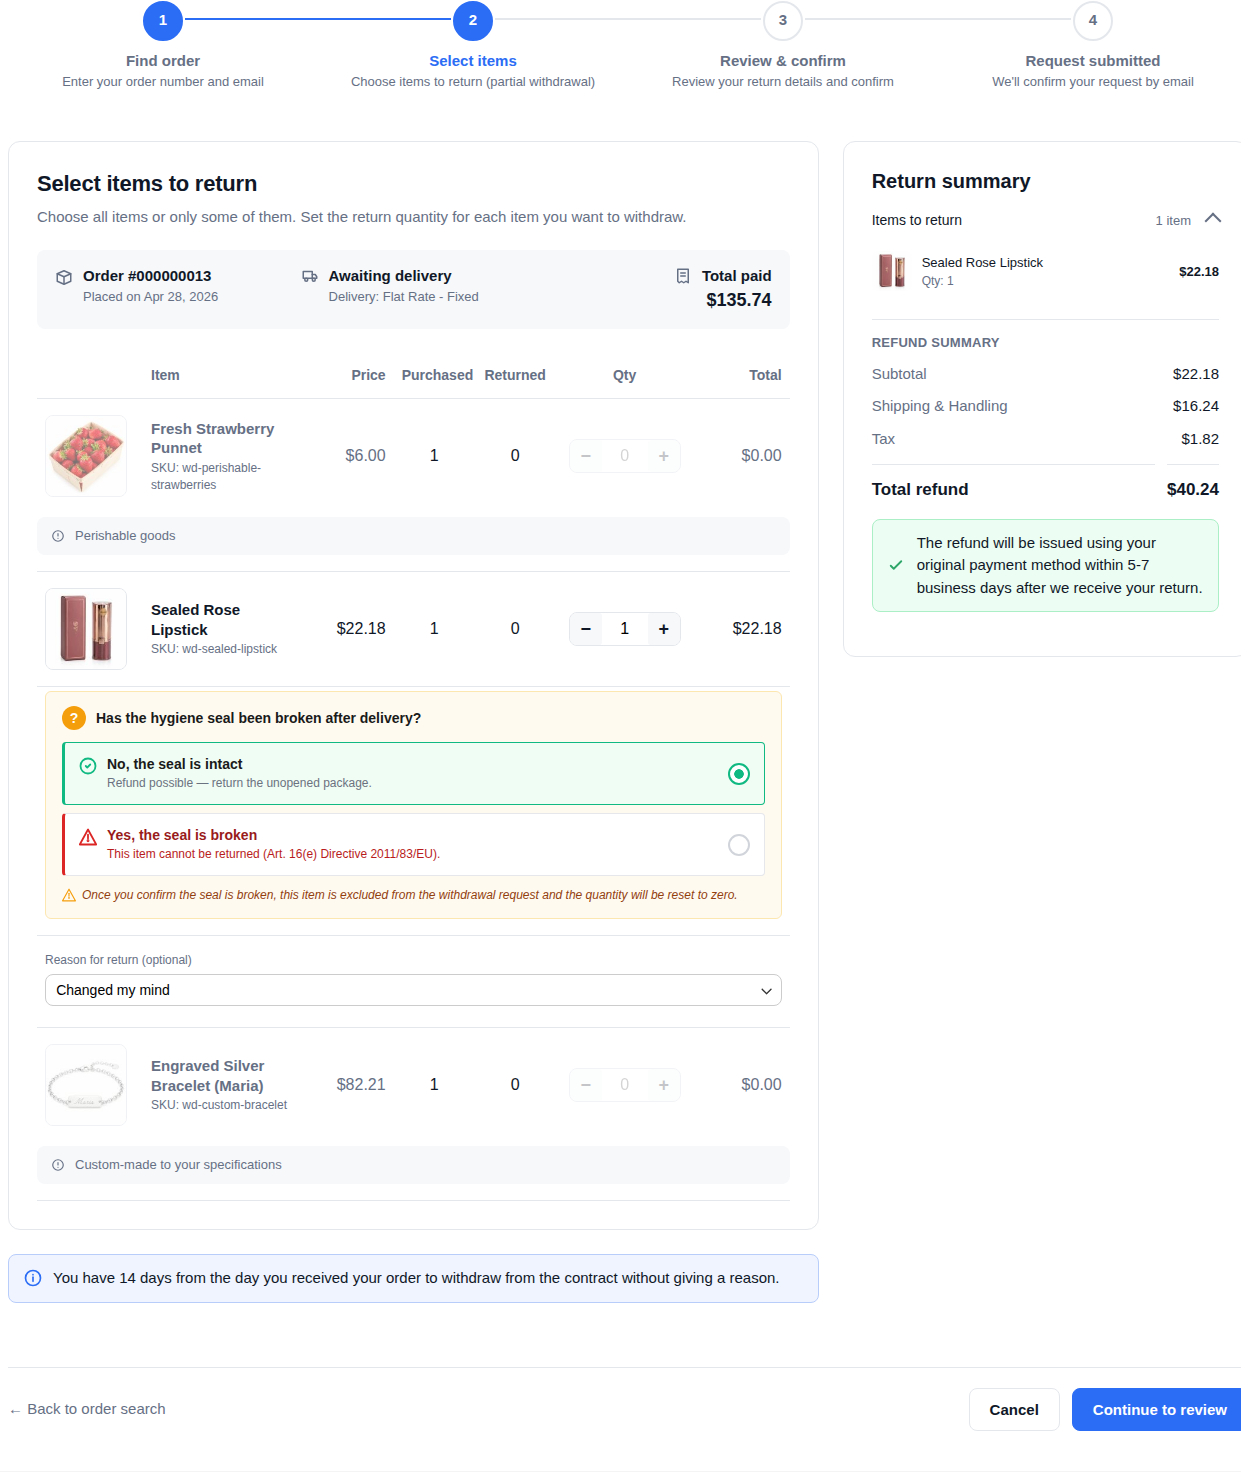Click the Fresh Strawberry Punnet $6.00 price
Image resolution: width=1241 pixels, height=1472 pixels.
[365, 456]
